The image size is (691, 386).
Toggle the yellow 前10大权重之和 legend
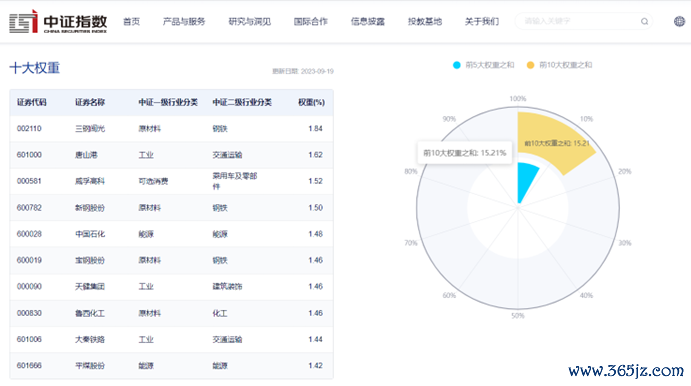(x=559, y=65)
